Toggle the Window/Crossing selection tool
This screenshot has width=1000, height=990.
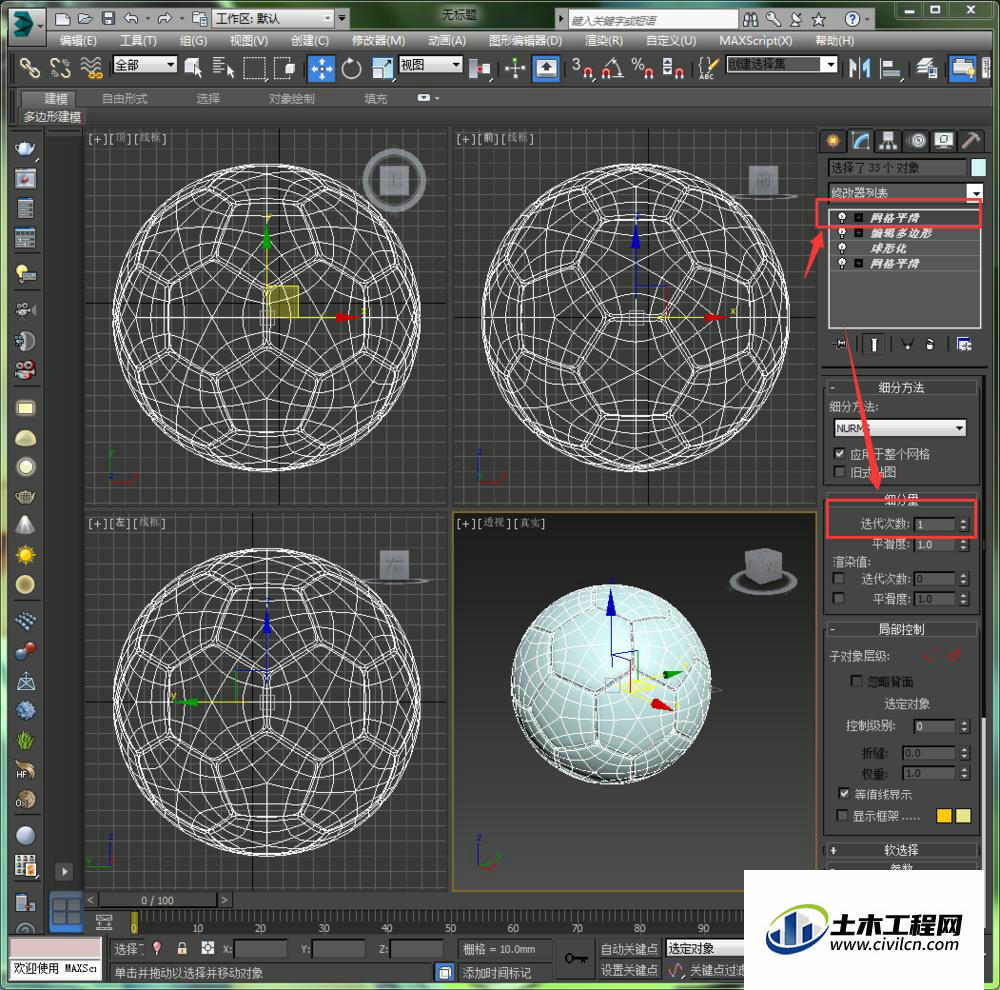[284, 68]
